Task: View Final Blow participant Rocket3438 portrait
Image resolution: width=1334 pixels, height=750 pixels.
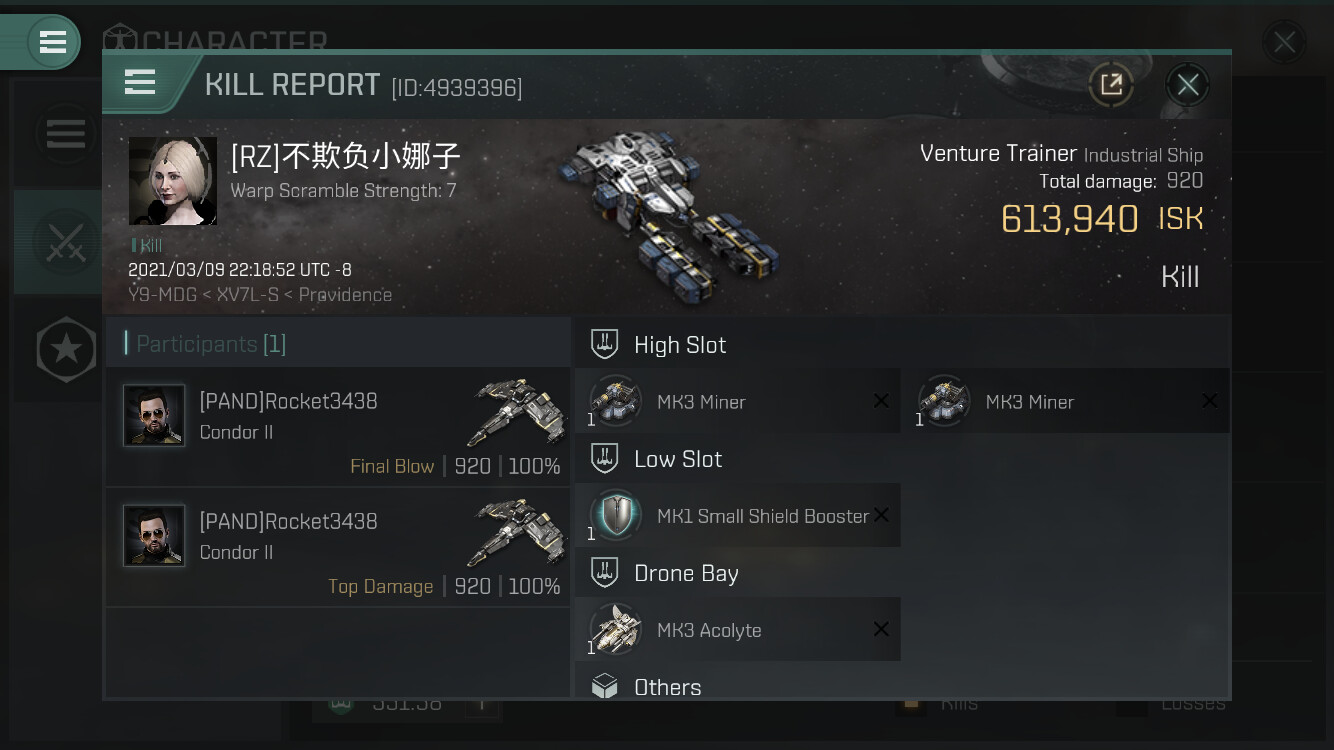Action: [x=154, y=415]
